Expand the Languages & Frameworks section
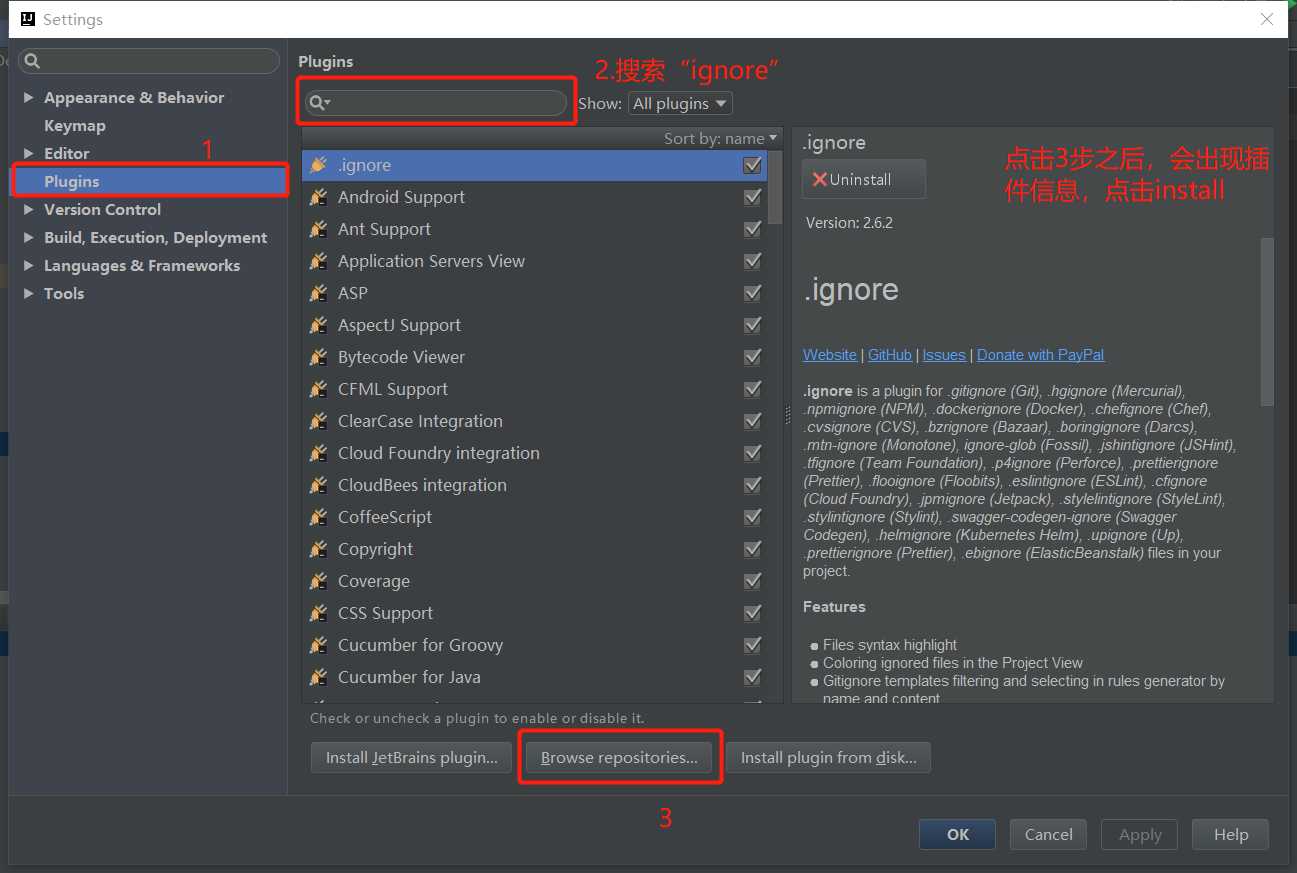Image resolution: width=1297 pixels, height=873 pixels. [28, 265]
